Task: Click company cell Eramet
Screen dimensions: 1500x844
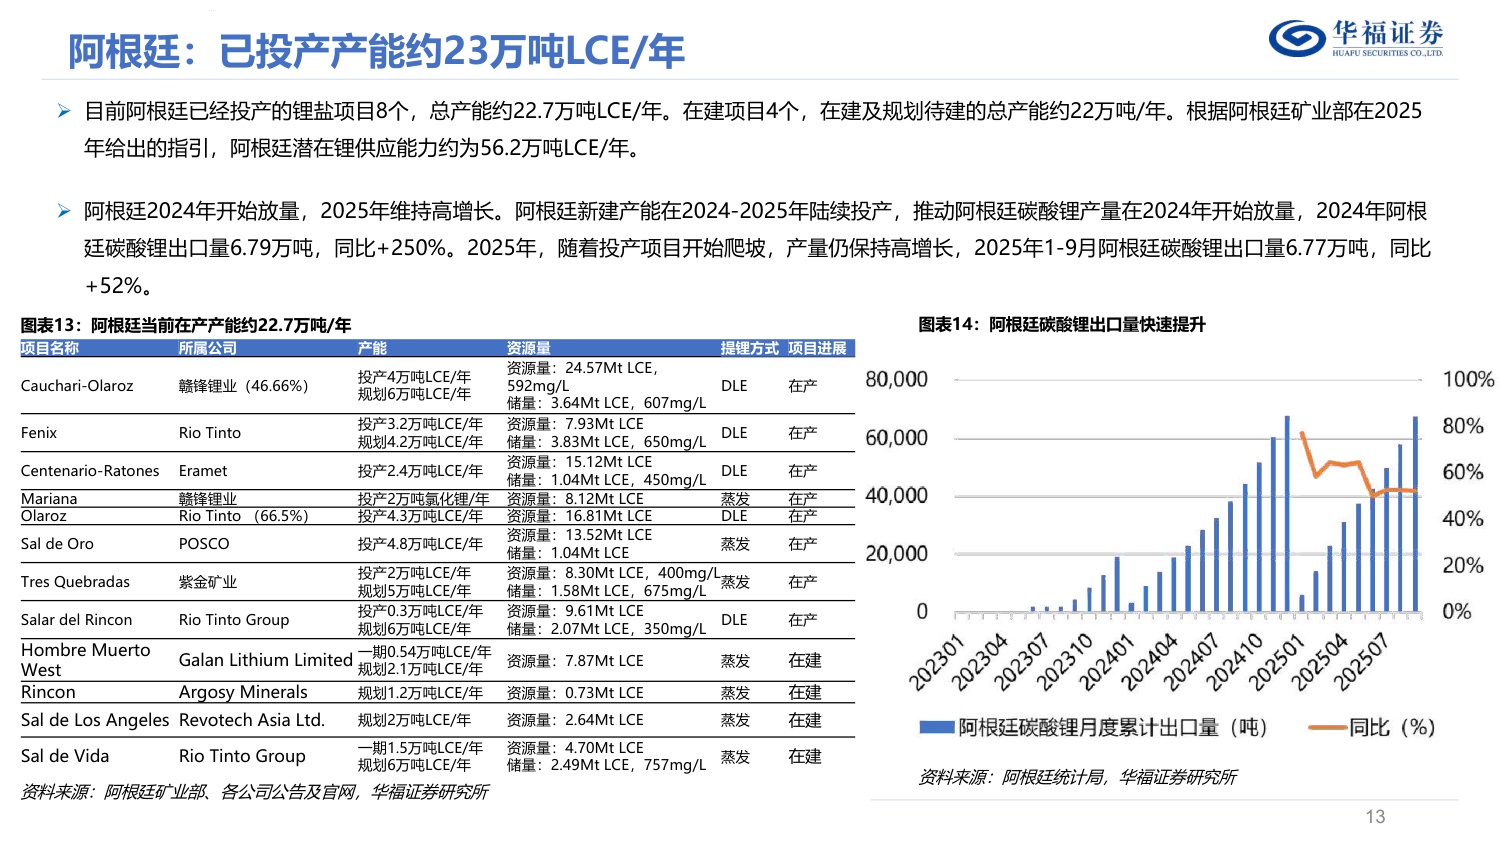Action: 203,471
